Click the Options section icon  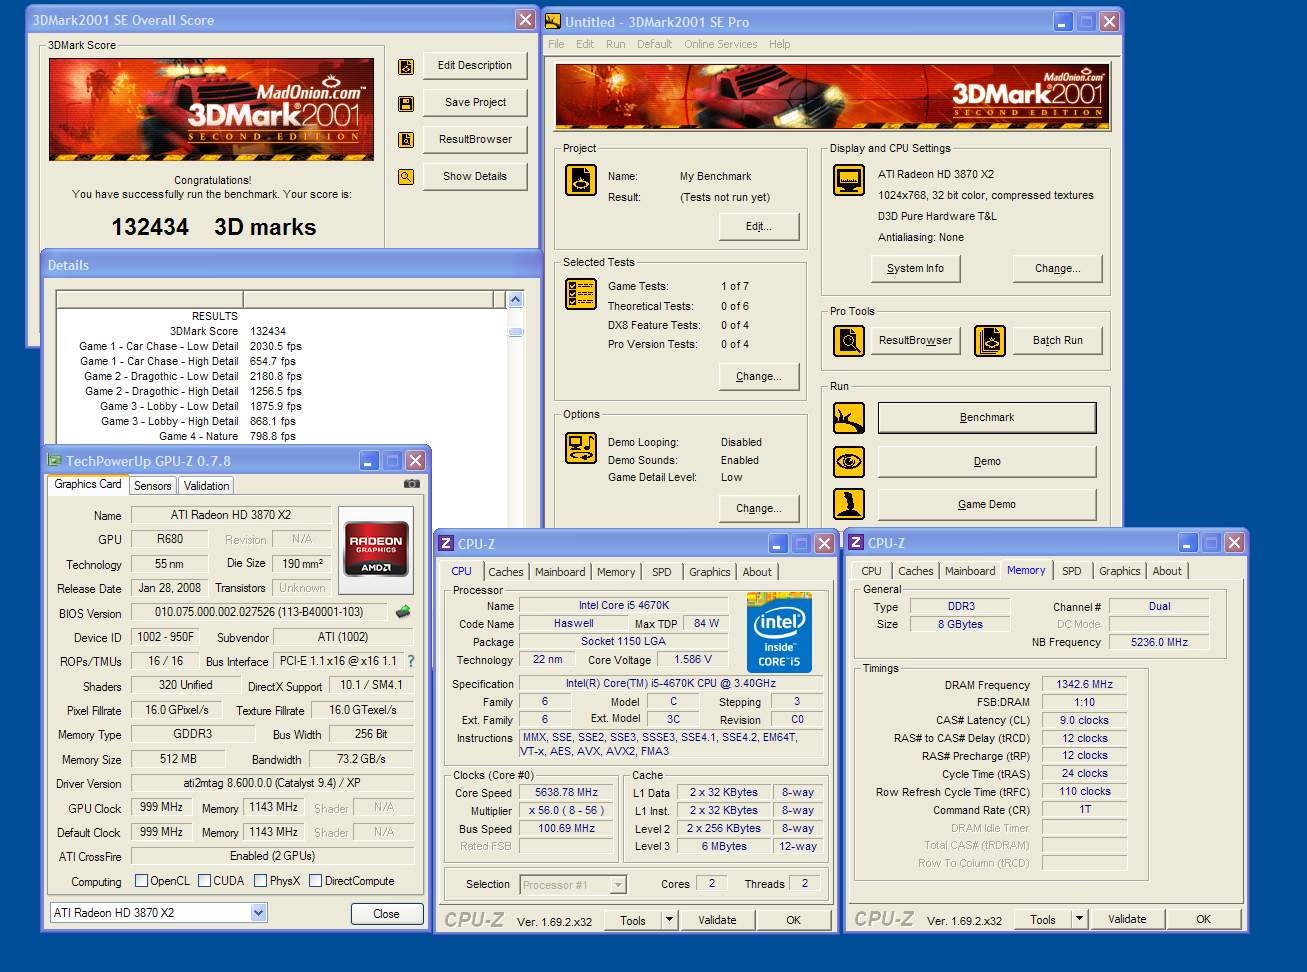tap(581, 447)
